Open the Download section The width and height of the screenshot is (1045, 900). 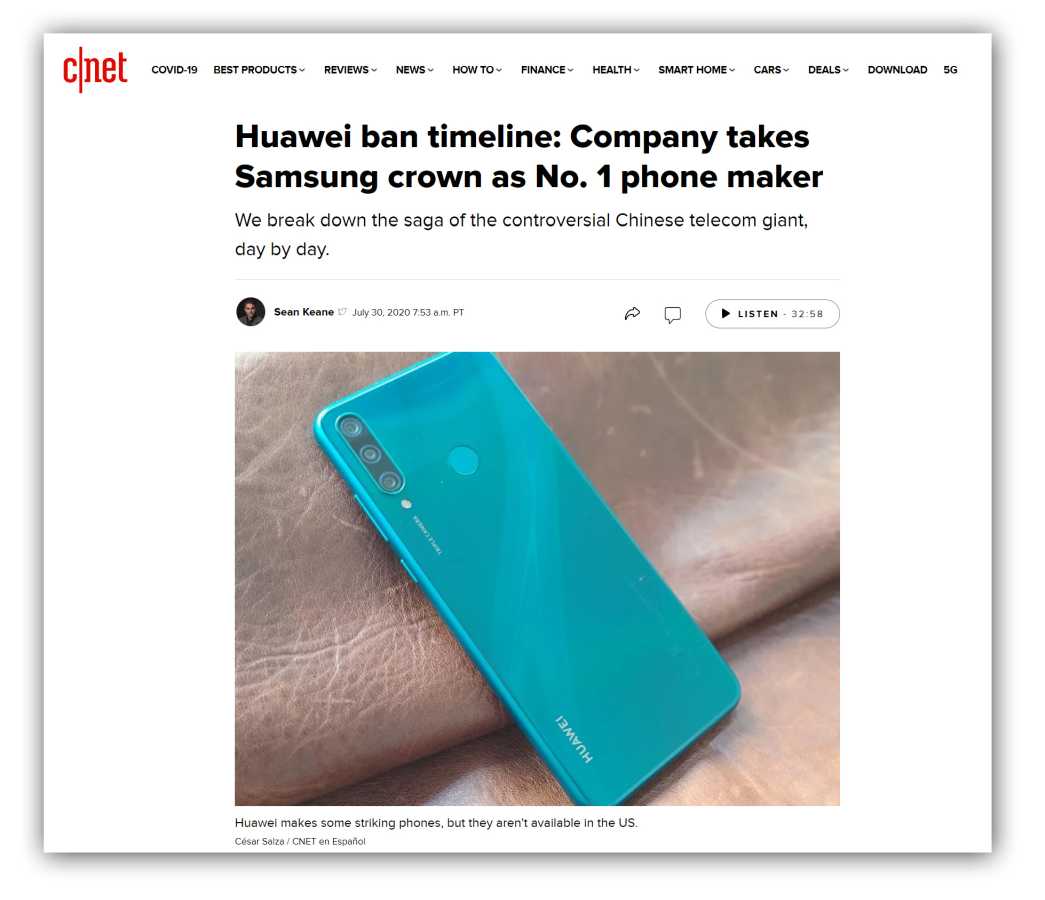[x=897, y=70]
